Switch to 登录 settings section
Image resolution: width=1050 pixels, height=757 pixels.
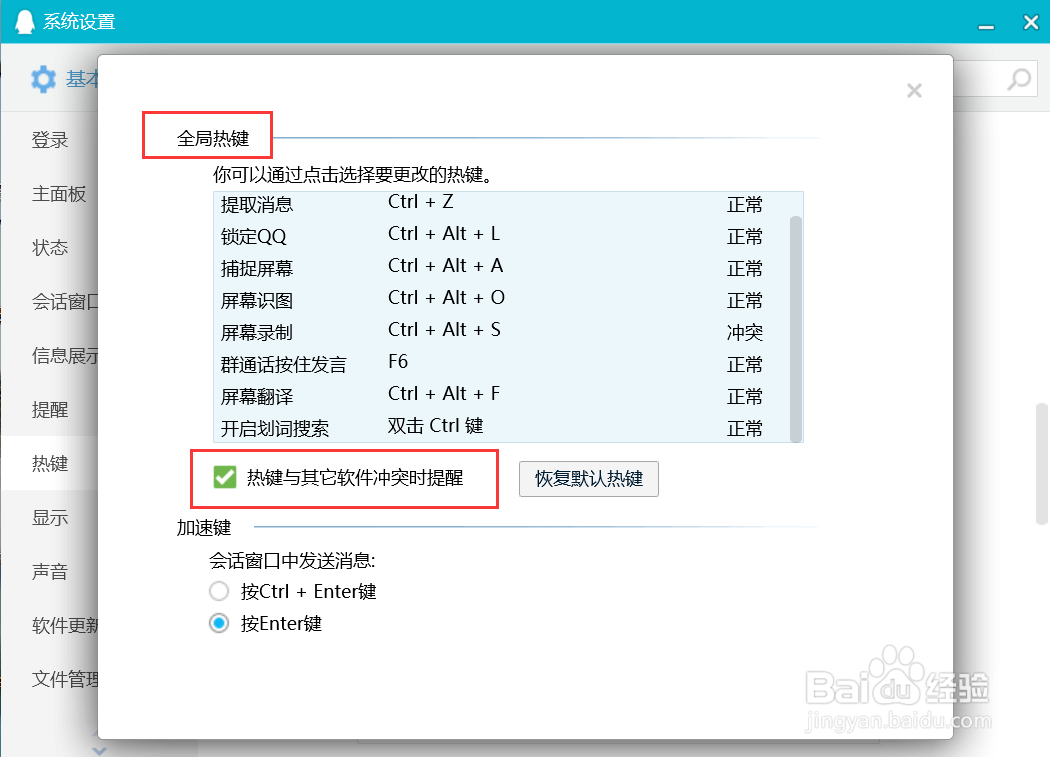pyautogui.click(x=50, y=140)
